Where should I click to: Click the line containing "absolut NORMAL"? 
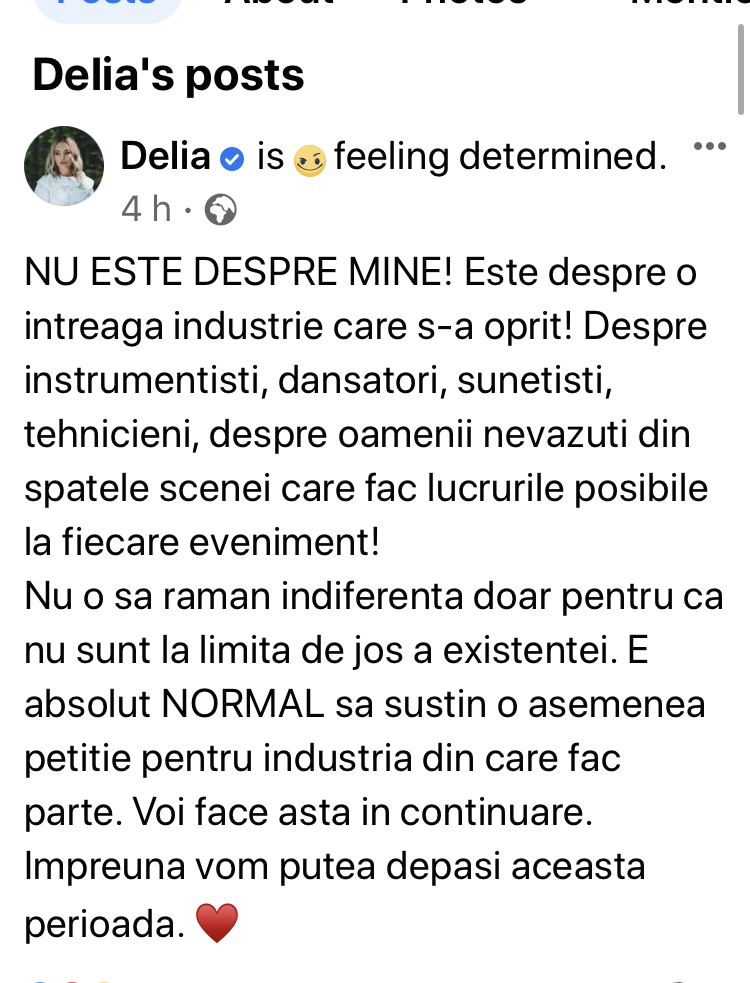365,704
